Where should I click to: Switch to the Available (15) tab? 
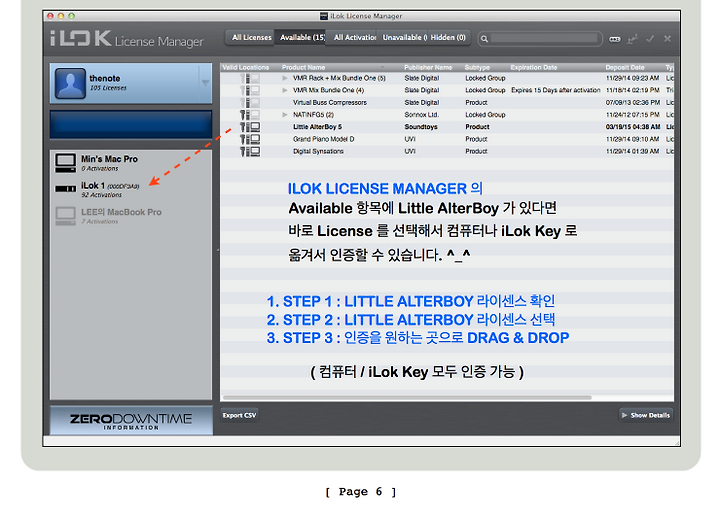click(x=302, y=38)
